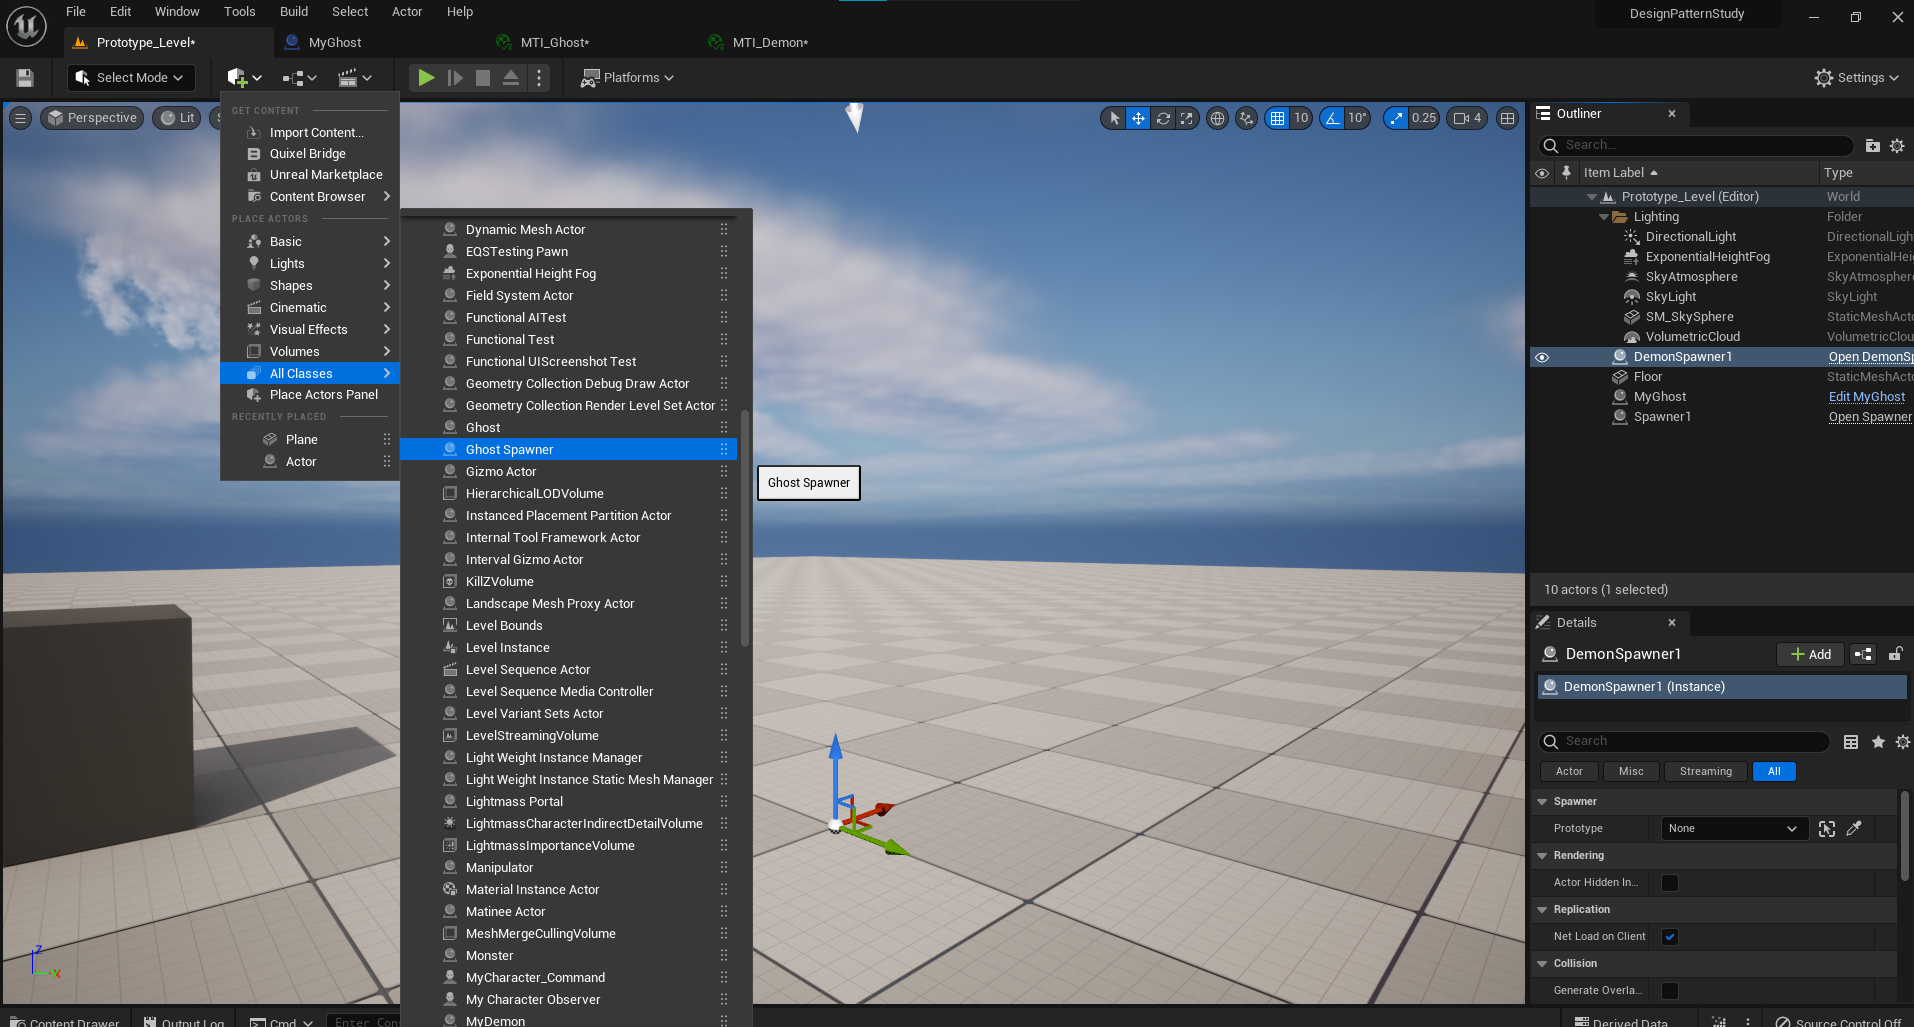This screenshot has height=1027, width=1914.
Task: Switch to MTI_Ghost tab
Action: 554,43
